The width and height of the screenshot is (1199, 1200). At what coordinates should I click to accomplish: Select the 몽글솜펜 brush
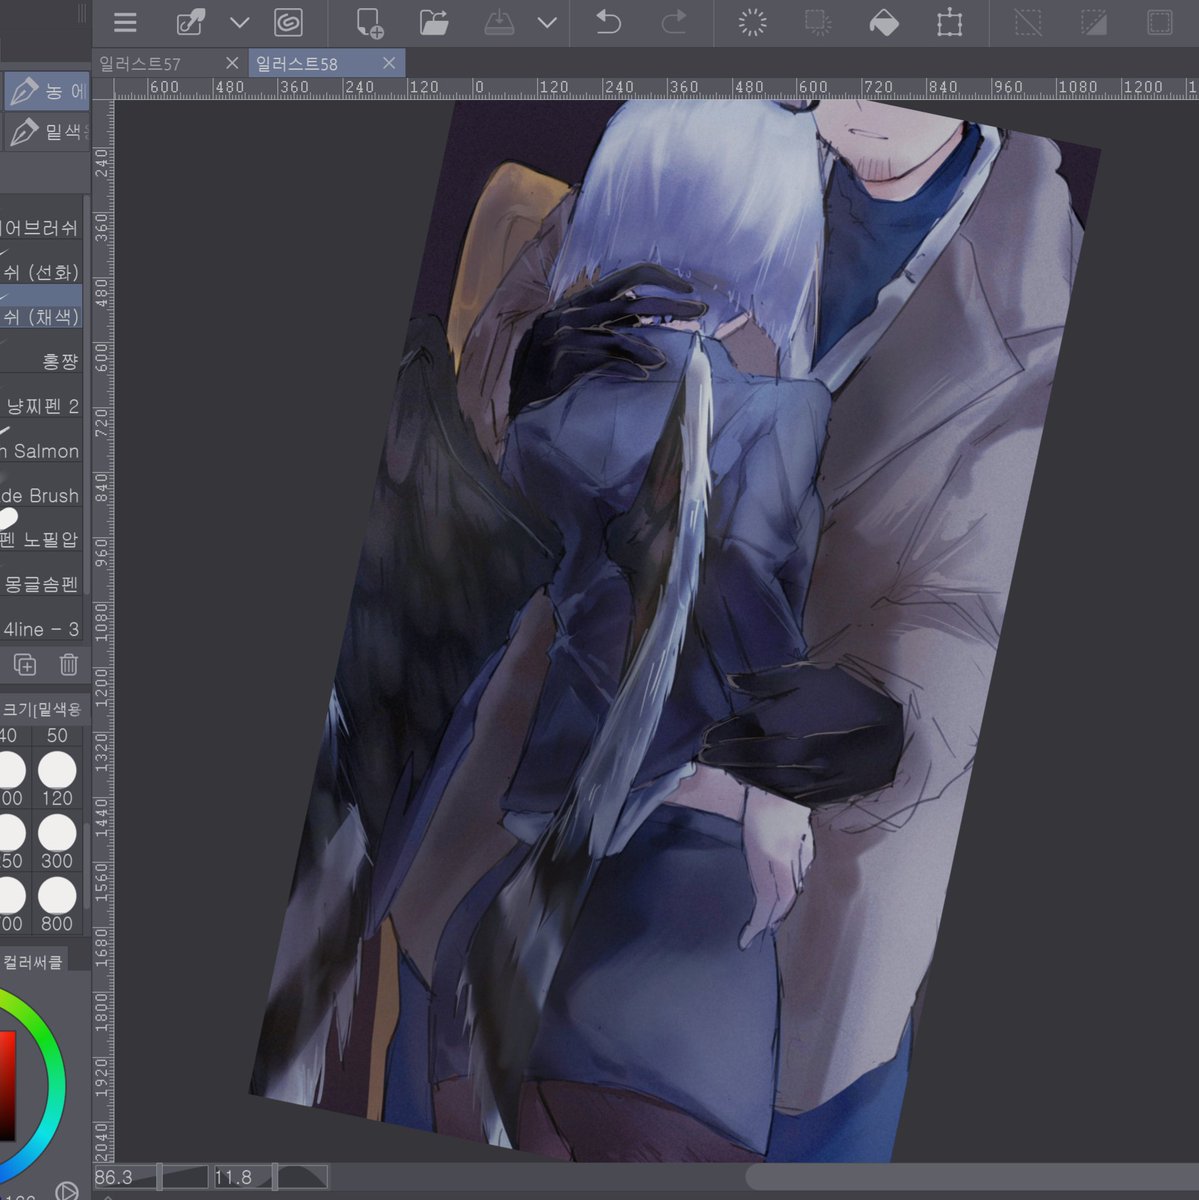pyautogui.click(x=41, y=584)
